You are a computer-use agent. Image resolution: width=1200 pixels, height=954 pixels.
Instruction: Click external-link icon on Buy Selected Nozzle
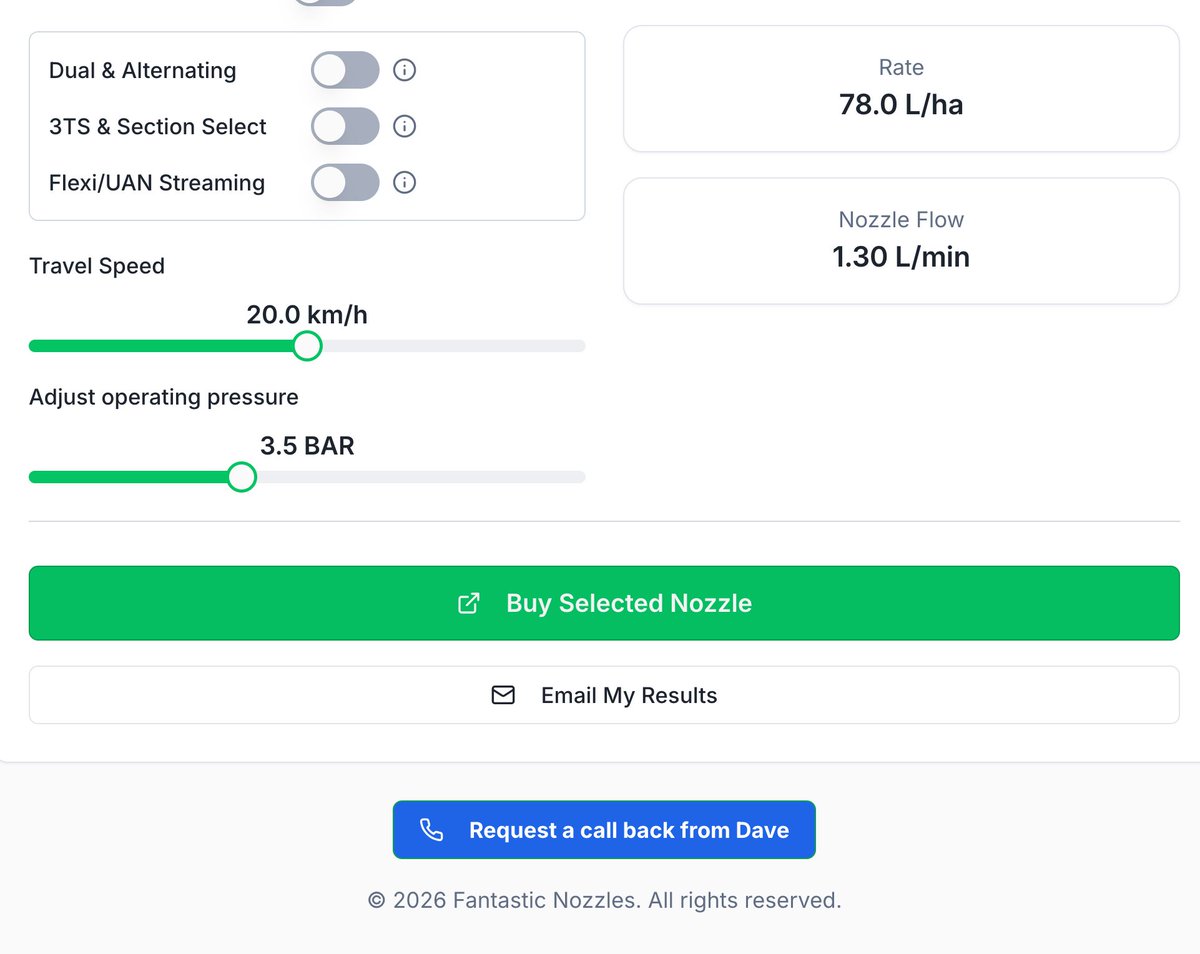[468, 603]
